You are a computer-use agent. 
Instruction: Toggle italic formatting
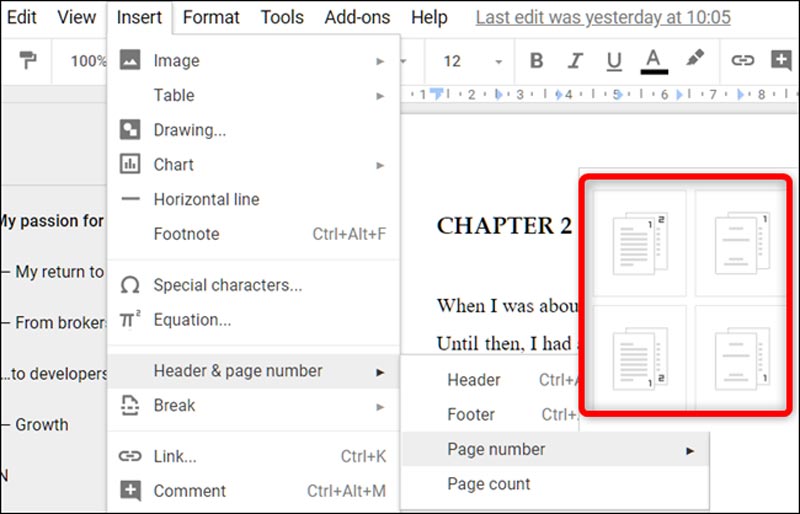[575, 61]
